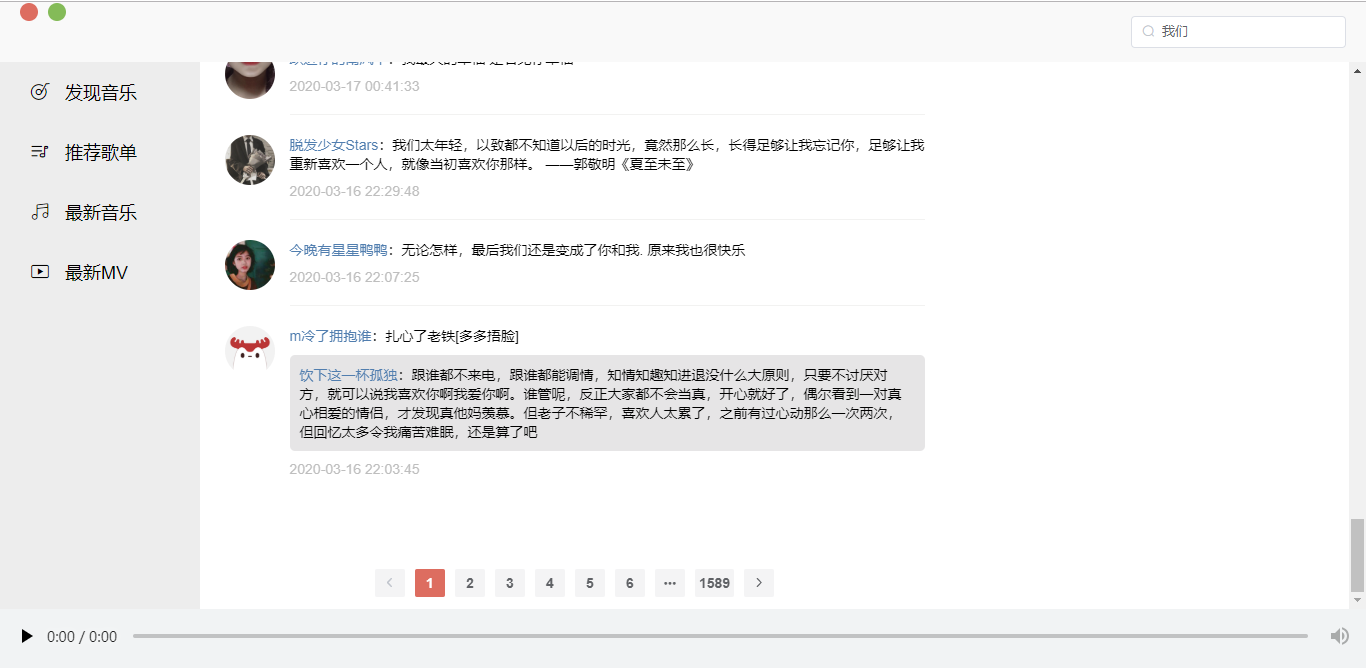Click the search magnifier icon

[x=1148, y=31]
